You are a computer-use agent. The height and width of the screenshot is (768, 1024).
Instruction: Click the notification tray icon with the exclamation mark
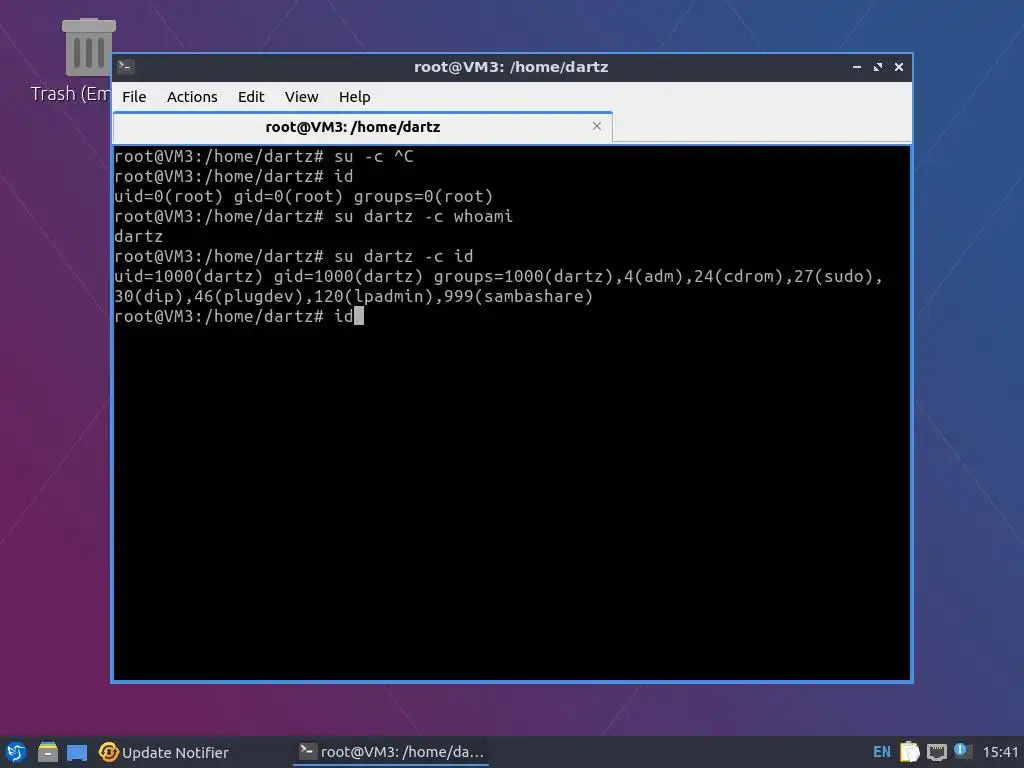pyautogui.click(x=961, y=751)
